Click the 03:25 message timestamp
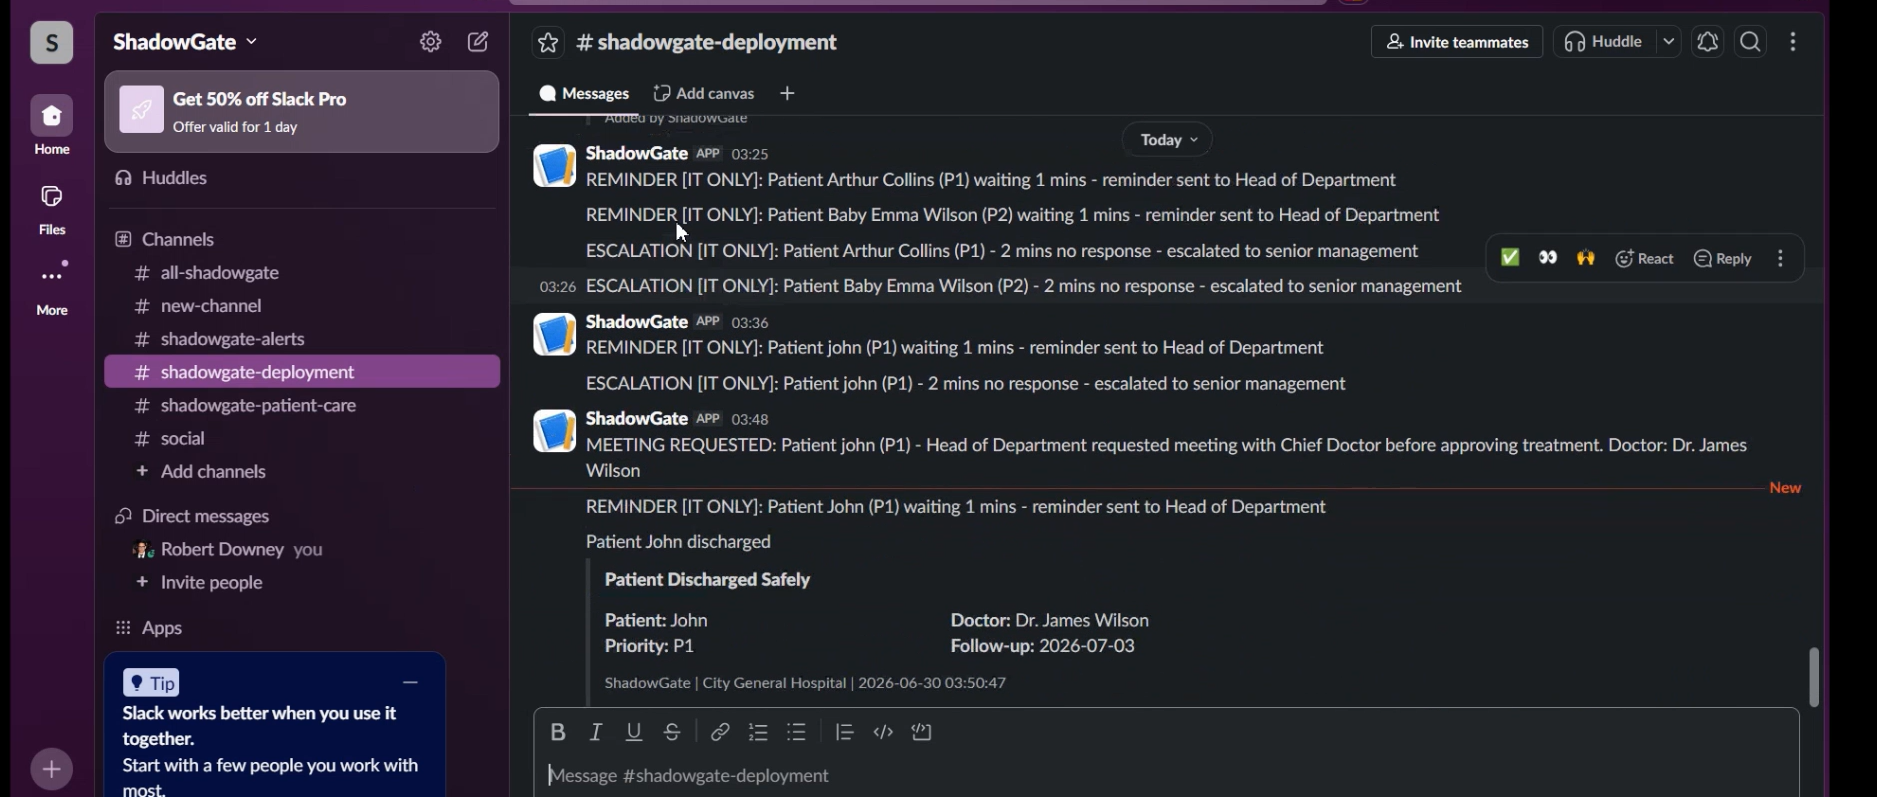 (x=750, y=154)
